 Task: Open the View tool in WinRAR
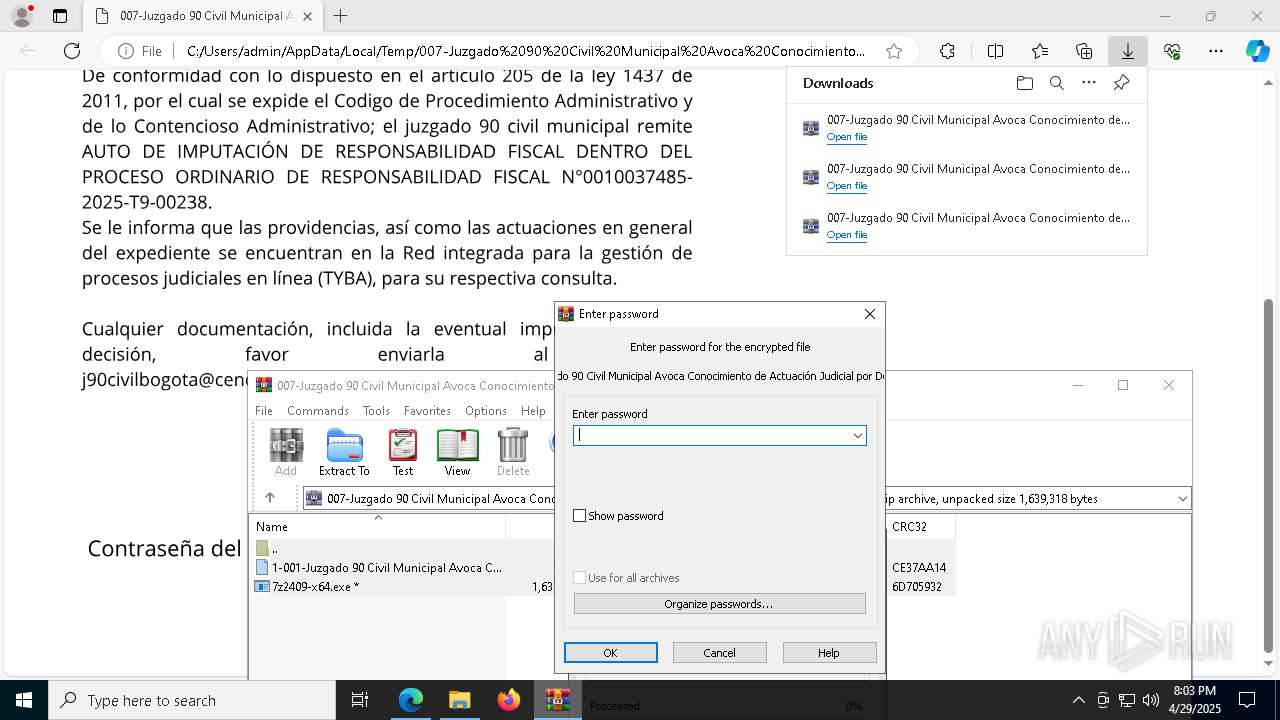(x=457, y=452)
